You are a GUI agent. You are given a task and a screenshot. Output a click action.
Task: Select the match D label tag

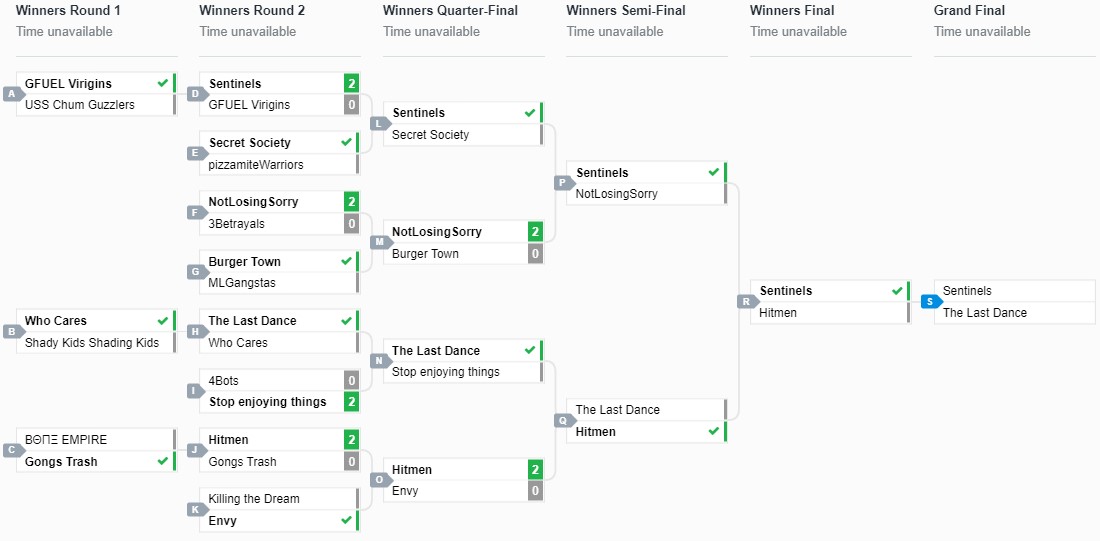tap(196, 94)
